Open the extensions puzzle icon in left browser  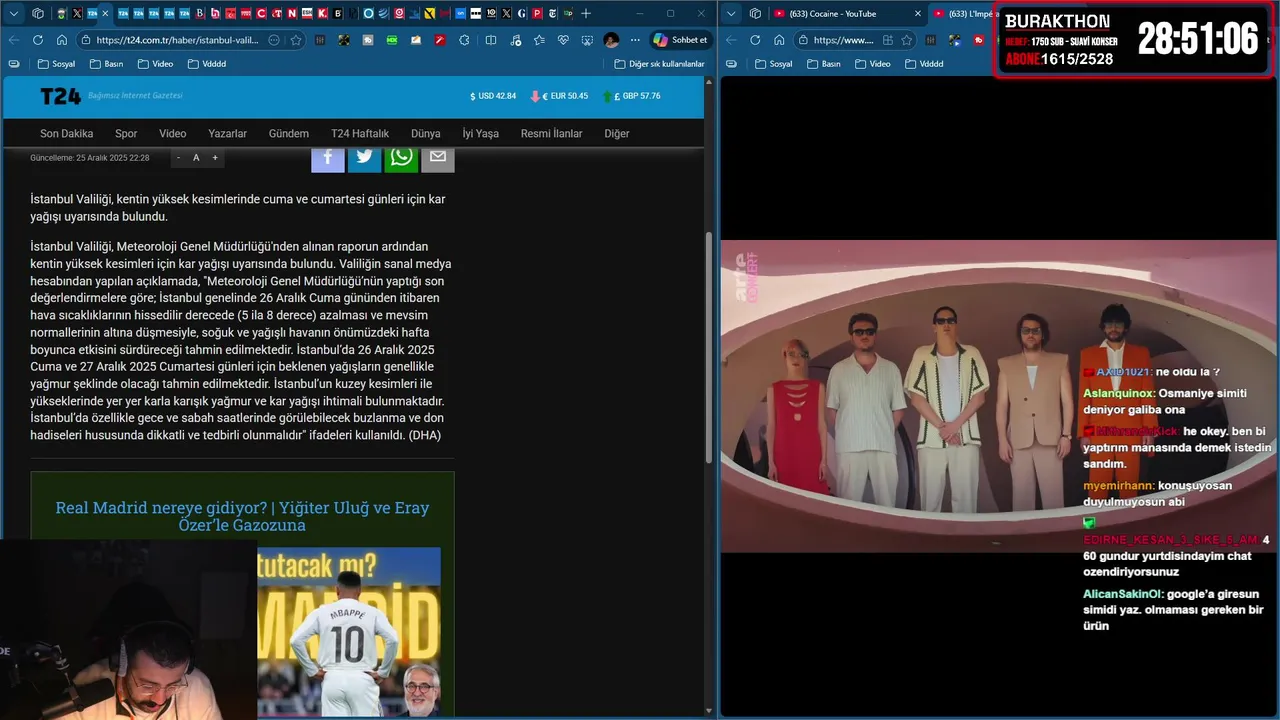point(464,40)
